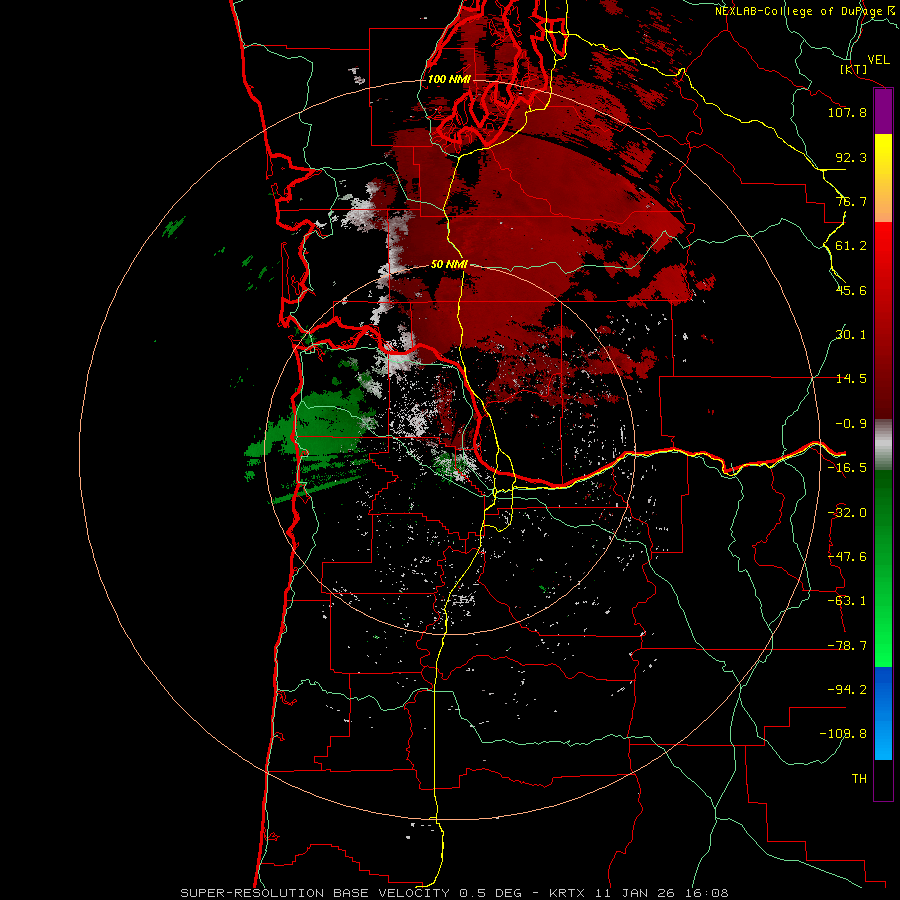Click the 76.7 velocity scale value

tap(851, 201)
